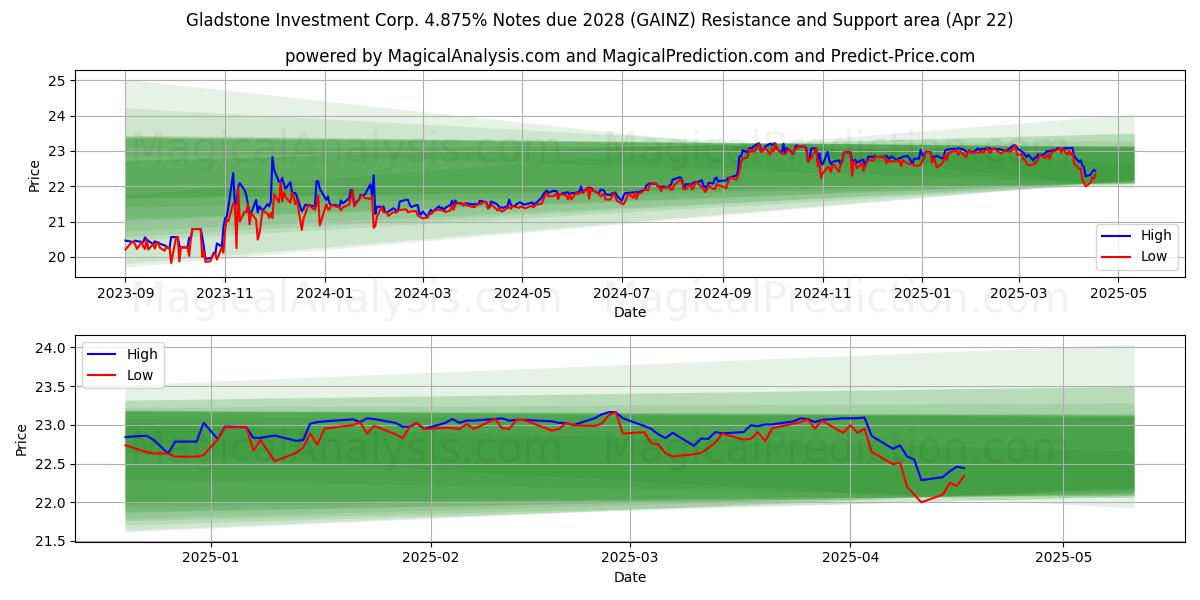Click the '2024-01' tick label
Screen dimensions: 1200x600
click(325, 294)
